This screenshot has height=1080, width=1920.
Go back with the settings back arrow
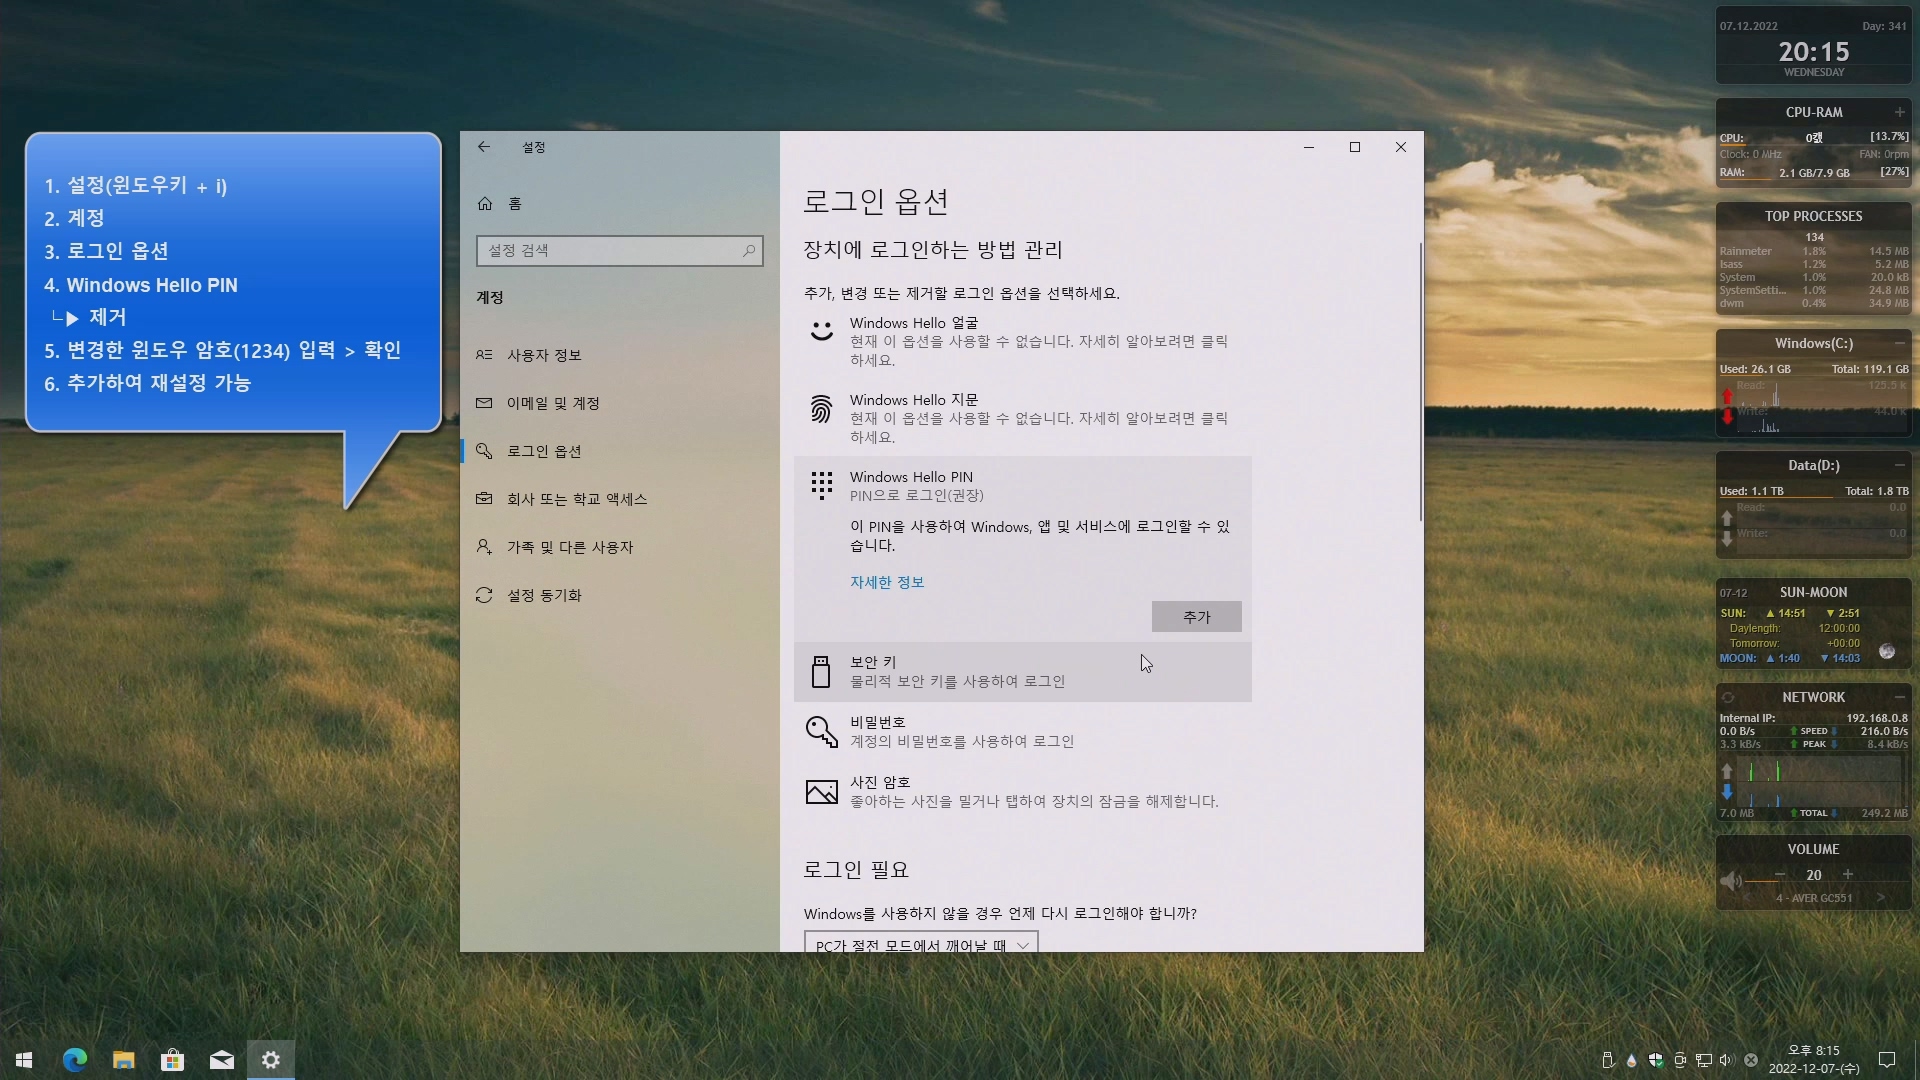click(484, 147)
